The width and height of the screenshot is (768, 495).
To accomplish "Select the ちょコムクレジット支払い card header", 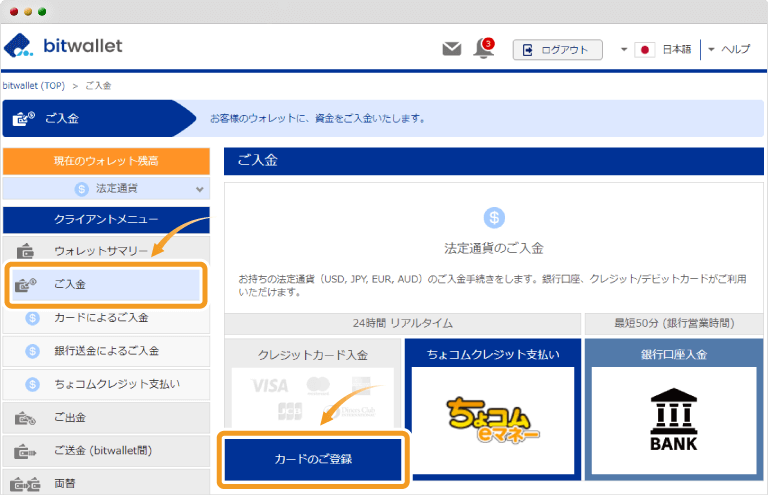I will (493, 354).
